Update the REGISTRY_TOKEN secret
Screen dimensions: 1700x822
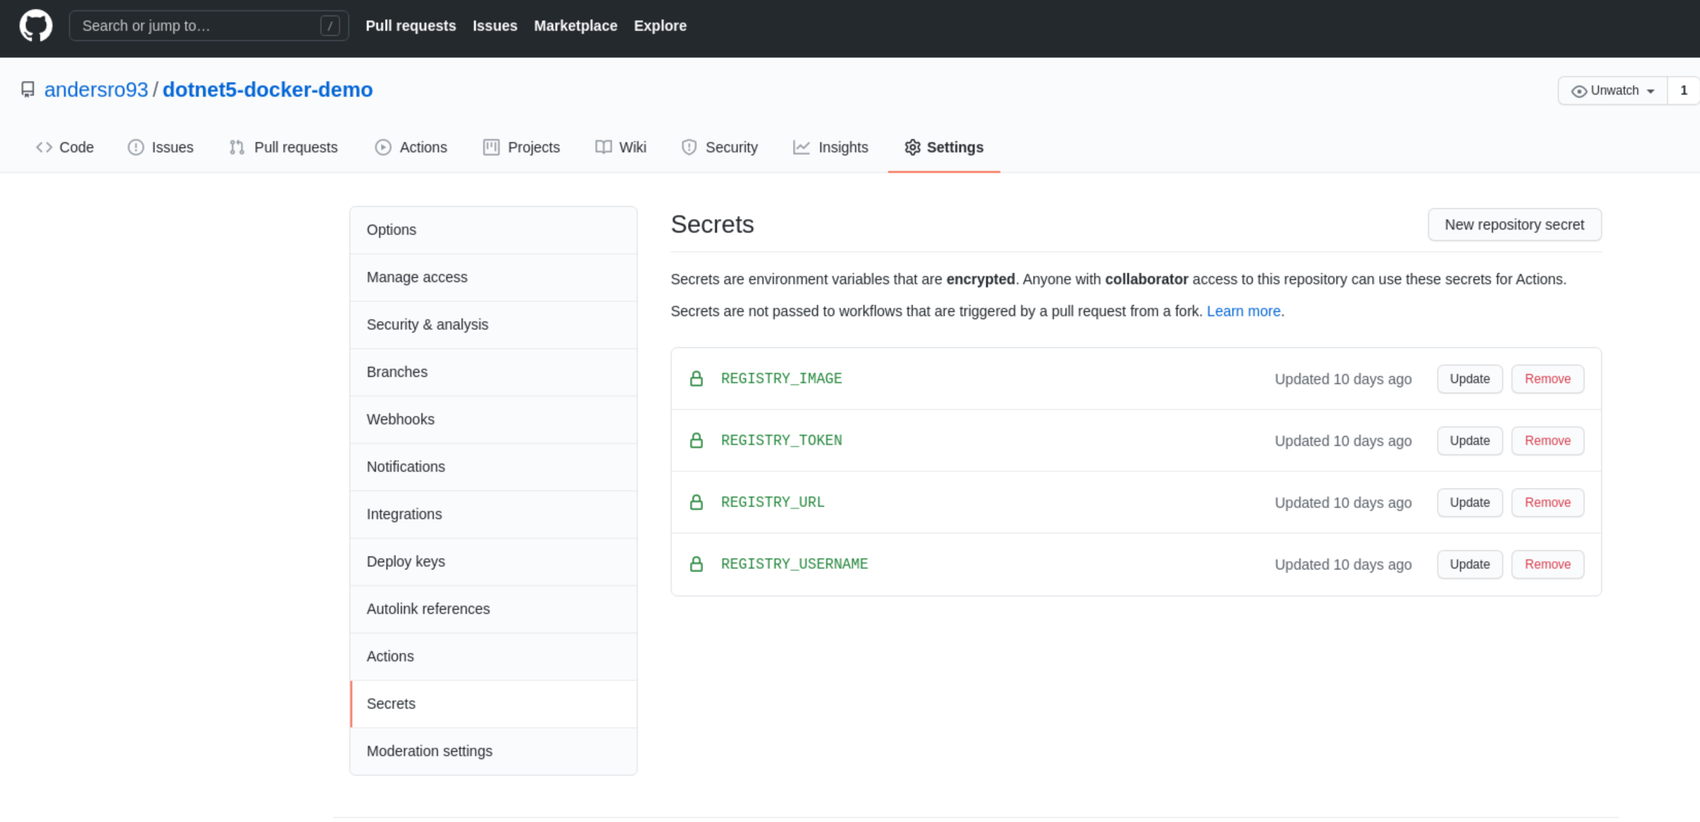(x=1470, y=441)
